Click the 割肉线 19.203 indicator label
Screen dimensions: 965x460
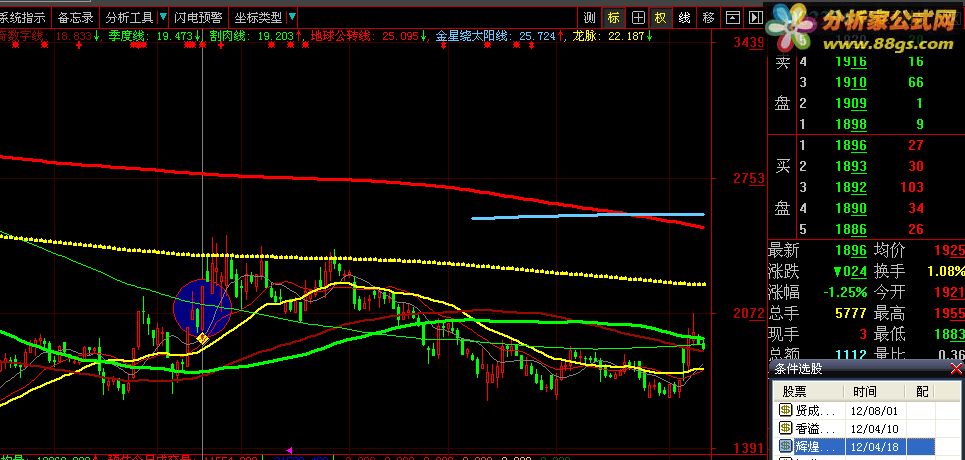click(x=255, y=36)
